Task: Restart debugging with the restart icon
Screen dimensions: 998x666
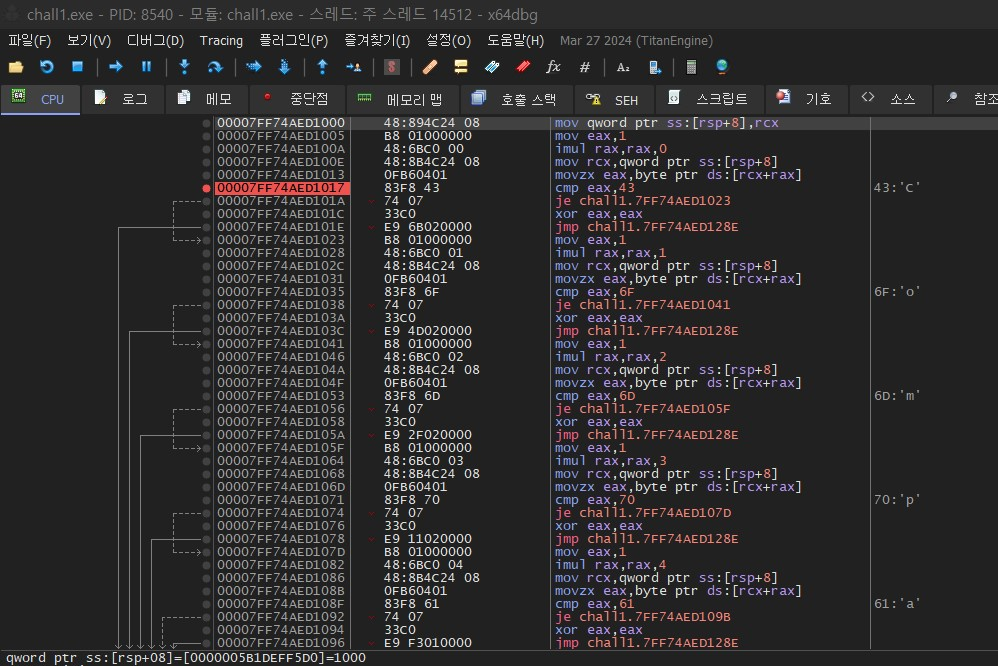Action: point(46,67)
